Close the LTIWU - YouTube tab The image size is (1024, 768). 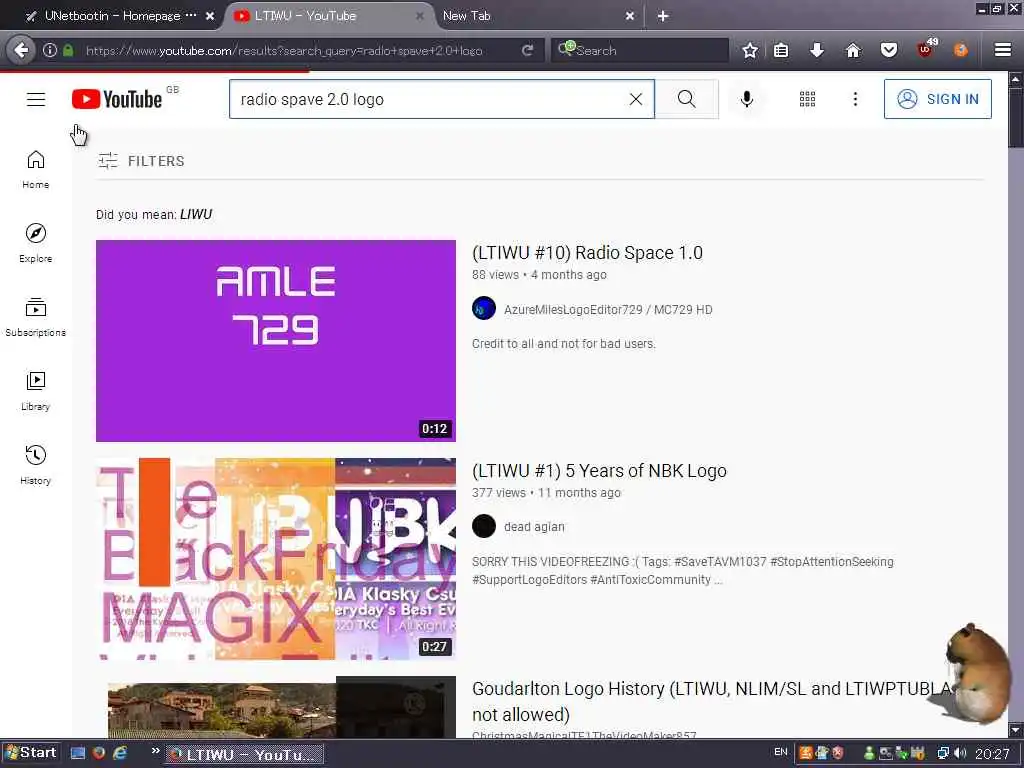pos(420,16)
